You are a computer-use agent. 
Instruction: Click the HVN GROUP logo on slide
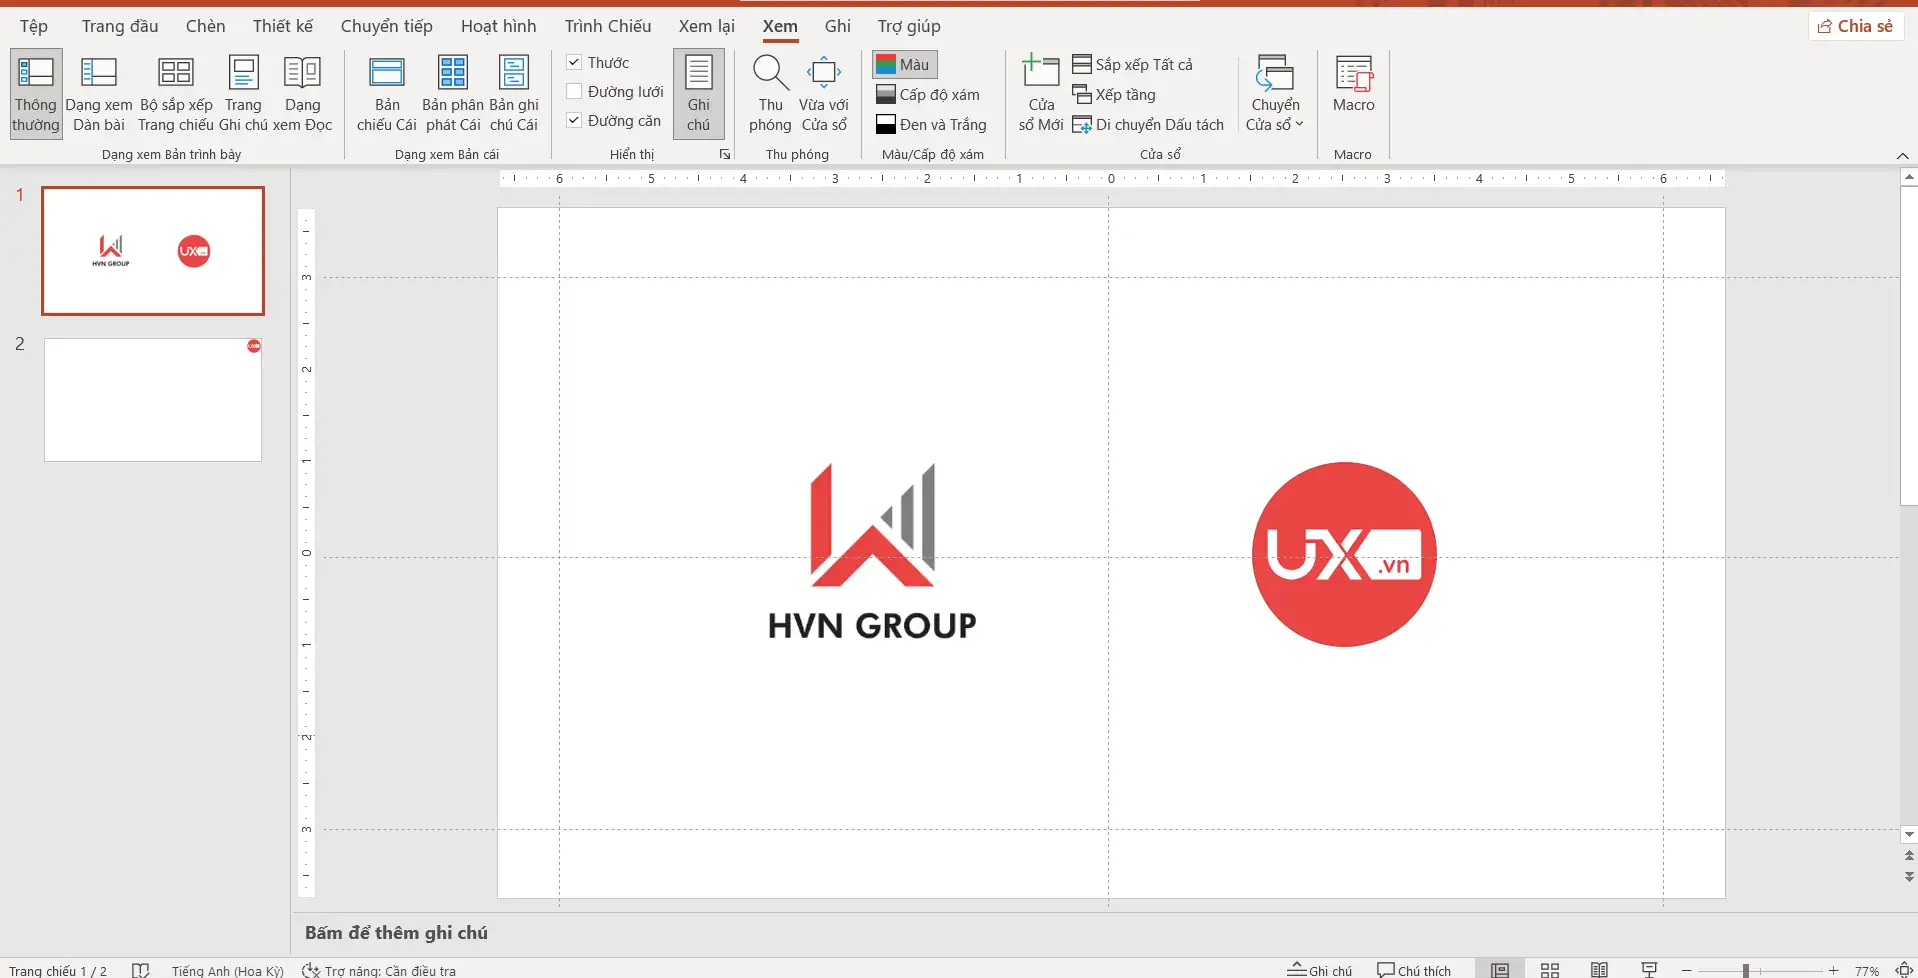click(872, 551)
